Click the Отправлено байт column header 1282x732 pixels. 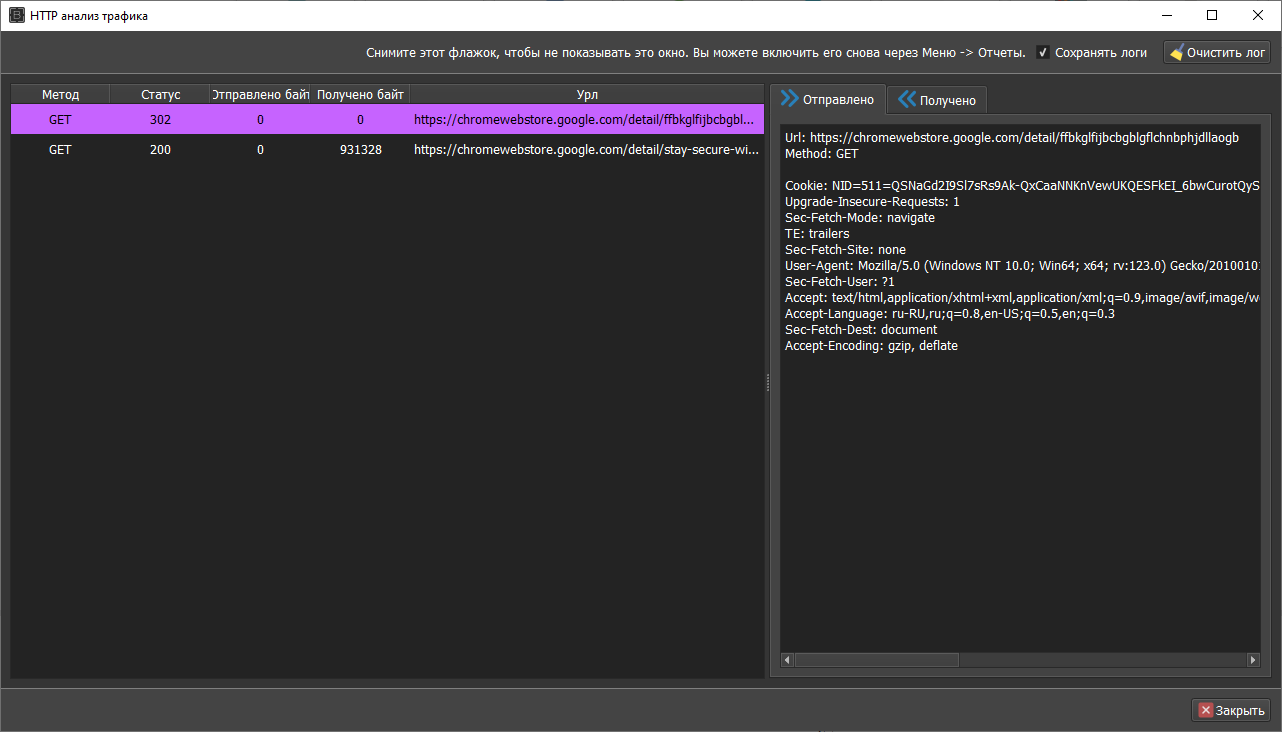pos(260,95)
